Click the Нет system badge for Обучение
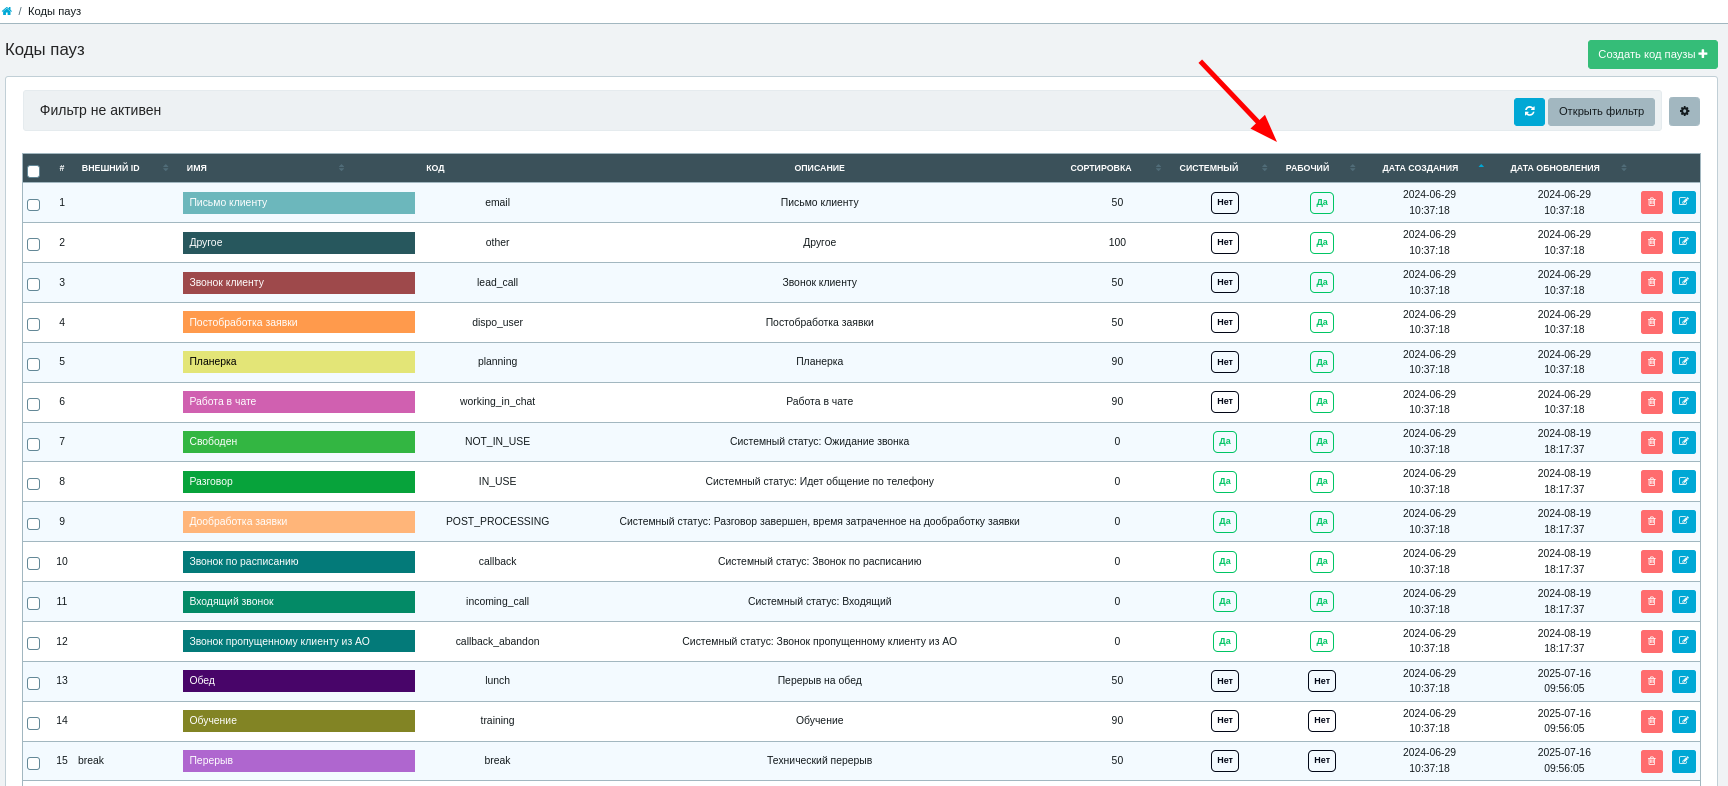The height and width of the screenshot is (786, 1728). click(x=1225, y=721)
